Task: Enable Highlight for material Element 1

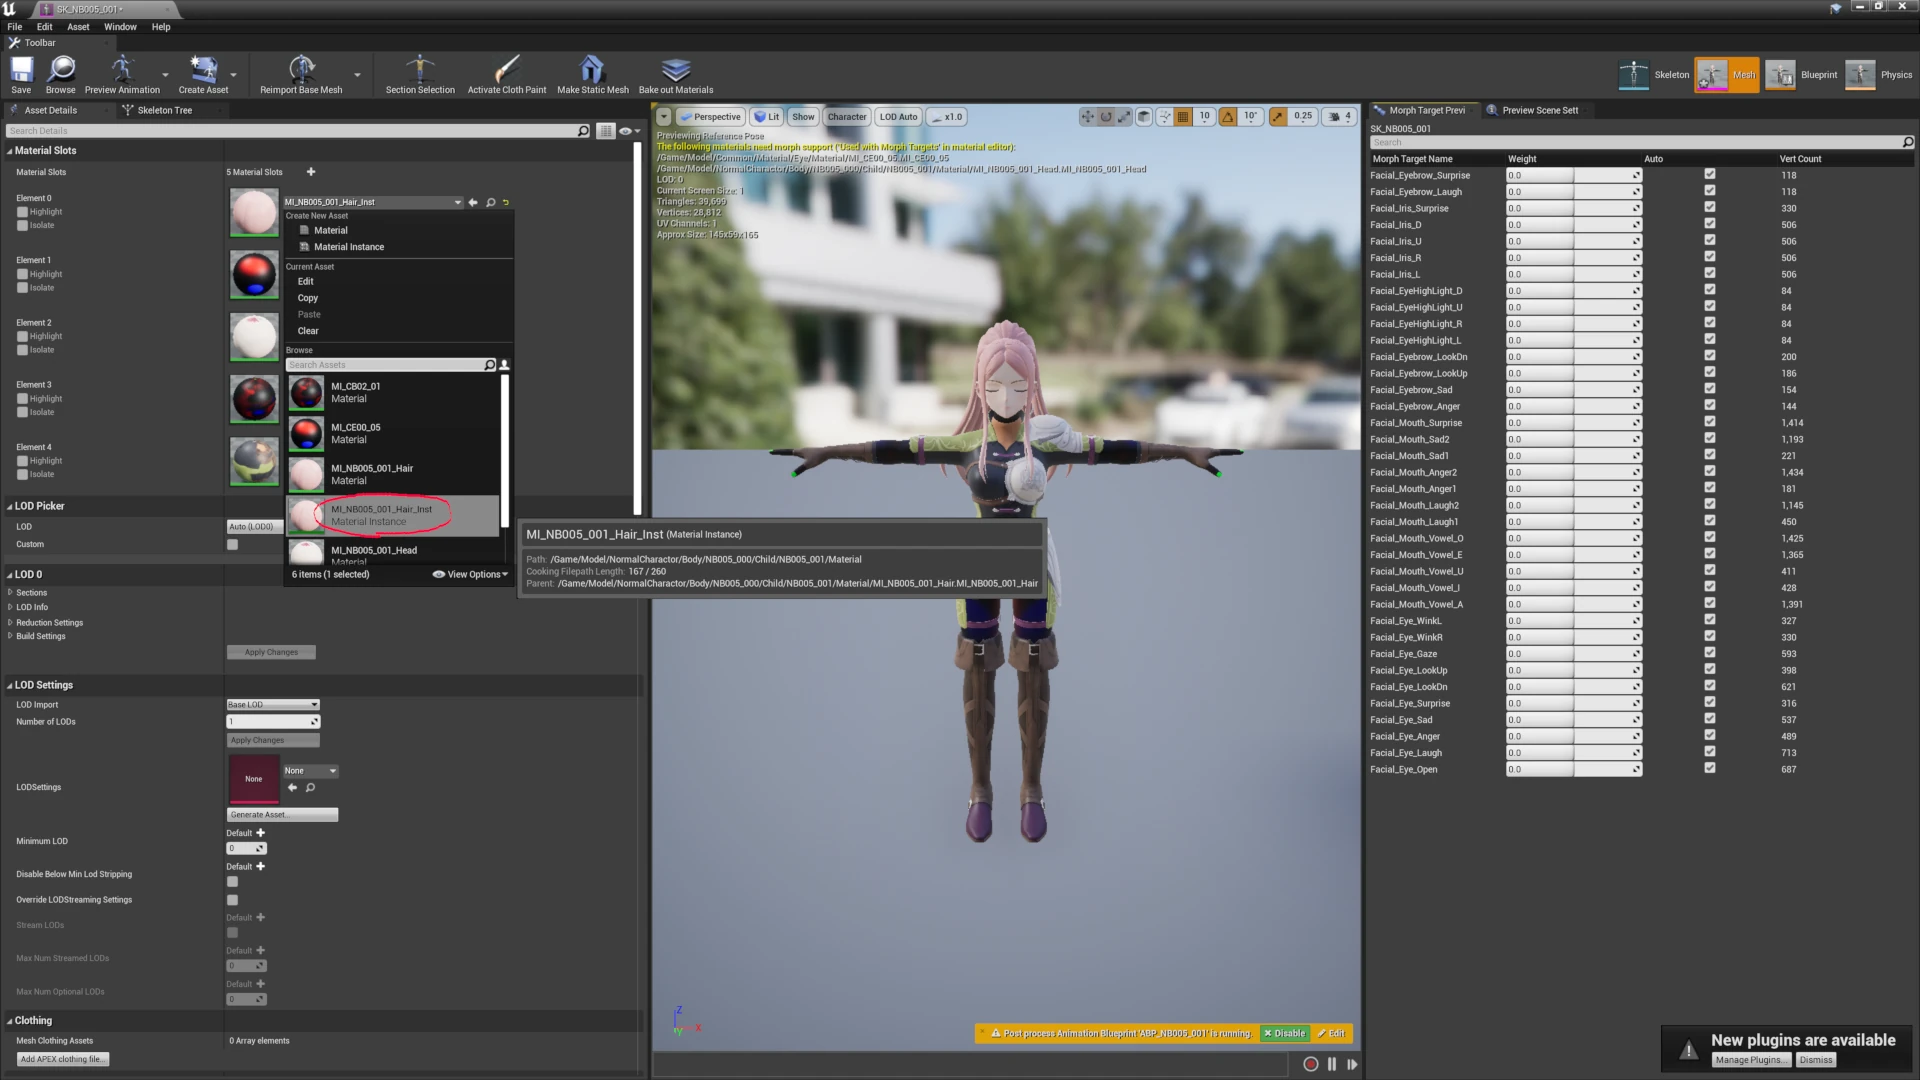Action: point(22,274)
